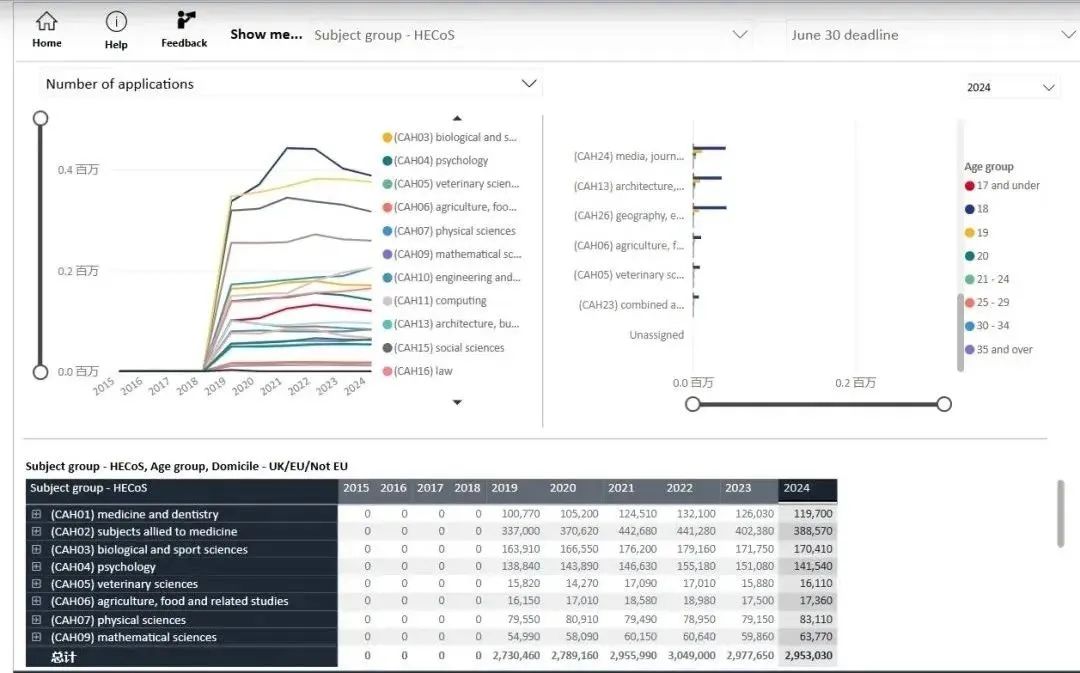
Task: Select the 17 and under age legend
Action: (1002, 185)
